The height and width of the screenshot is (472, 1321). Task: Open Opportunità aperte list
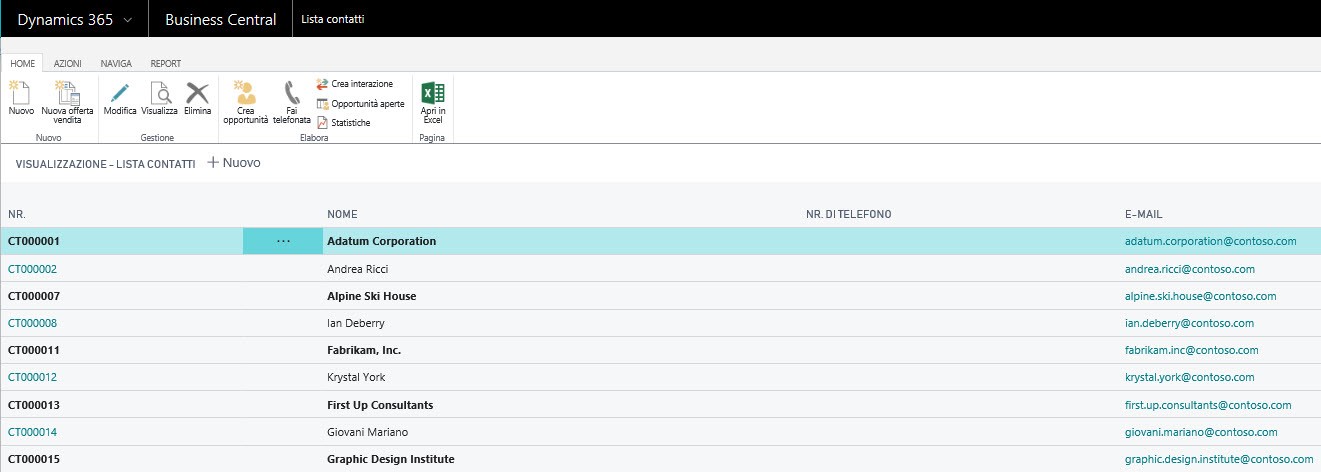pos(360,103)
